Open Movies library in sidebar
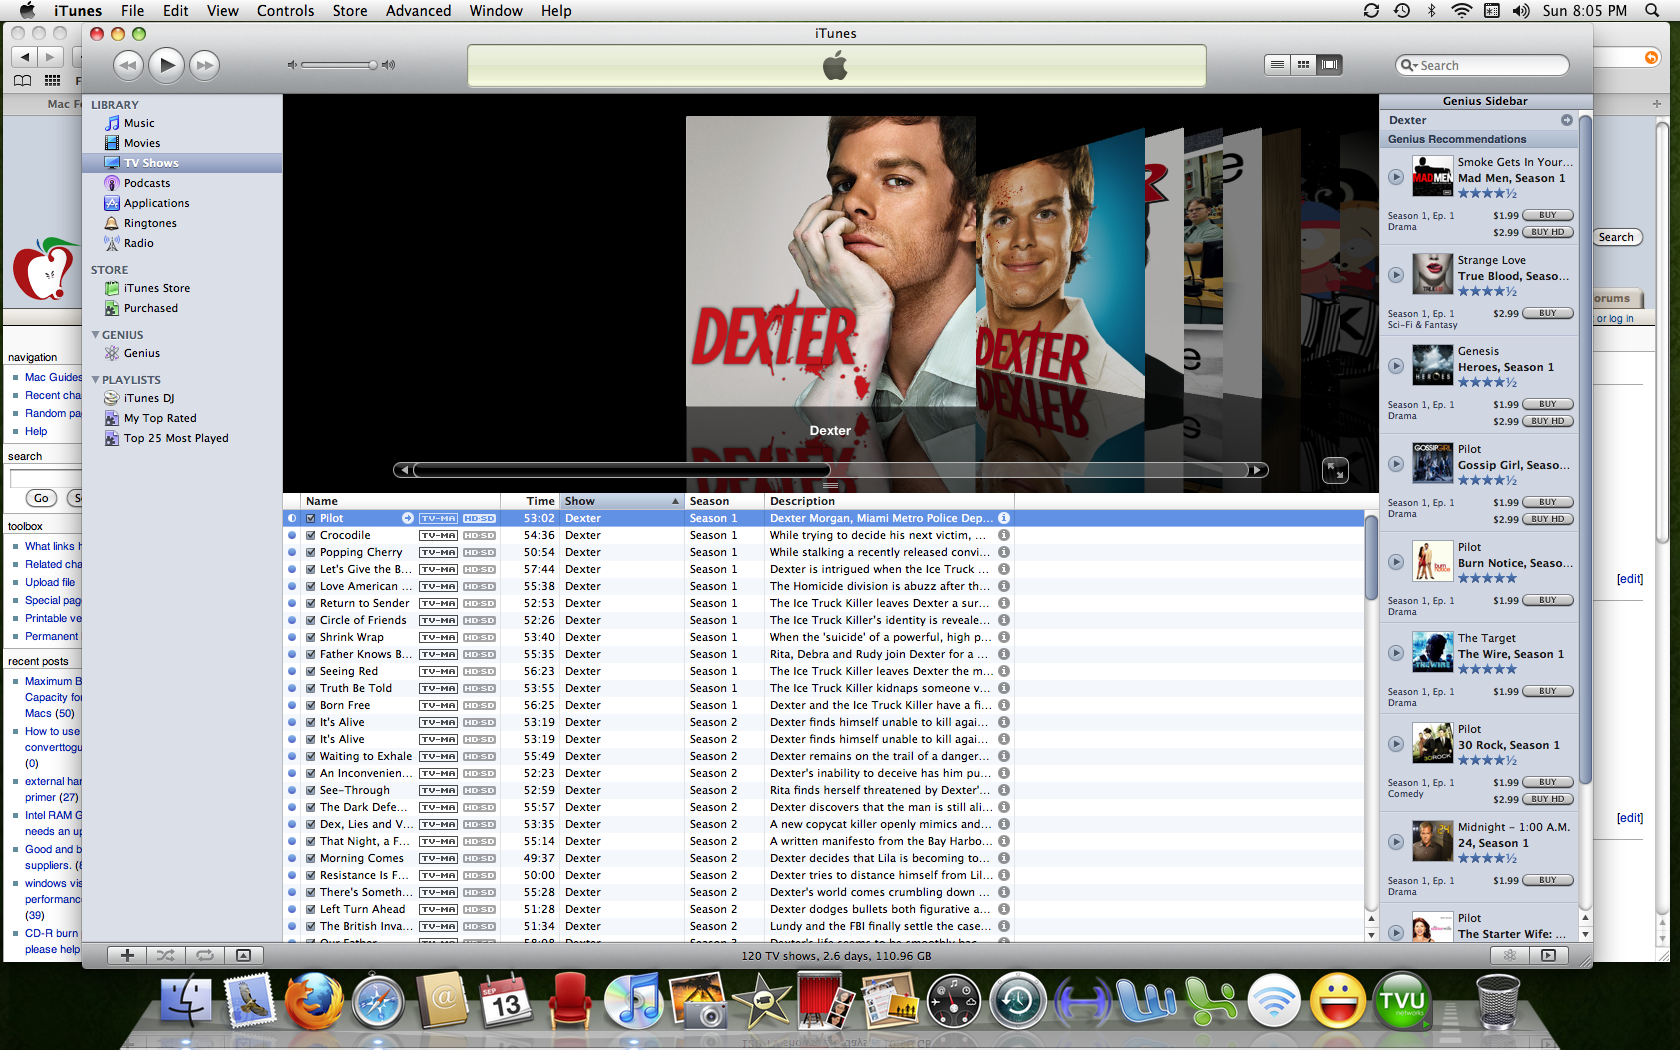Image resolution: width=1680 pixels, height=1050 pixels. [x=142, y=143]
